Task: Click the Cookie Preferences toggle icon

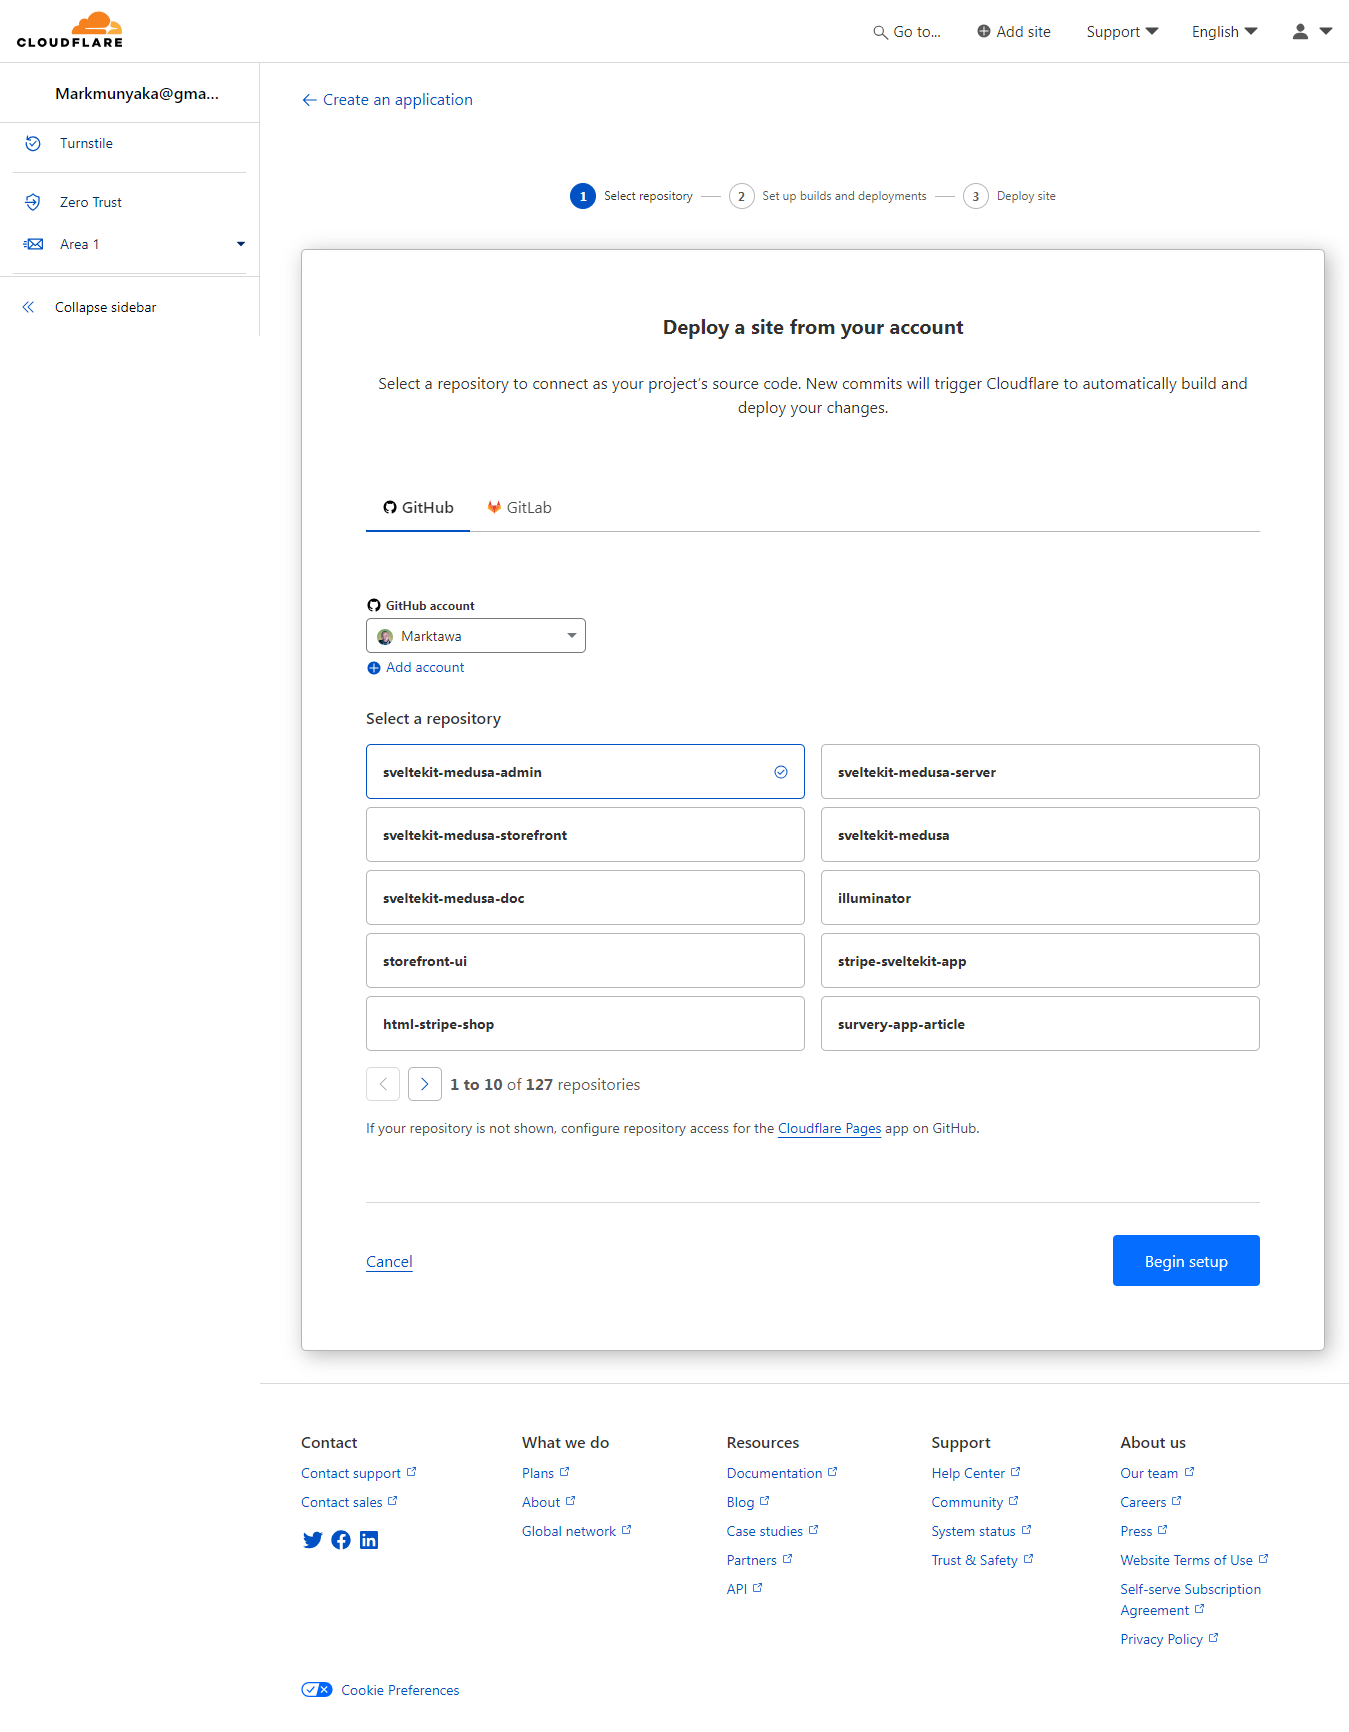Action: (317, 1690)
